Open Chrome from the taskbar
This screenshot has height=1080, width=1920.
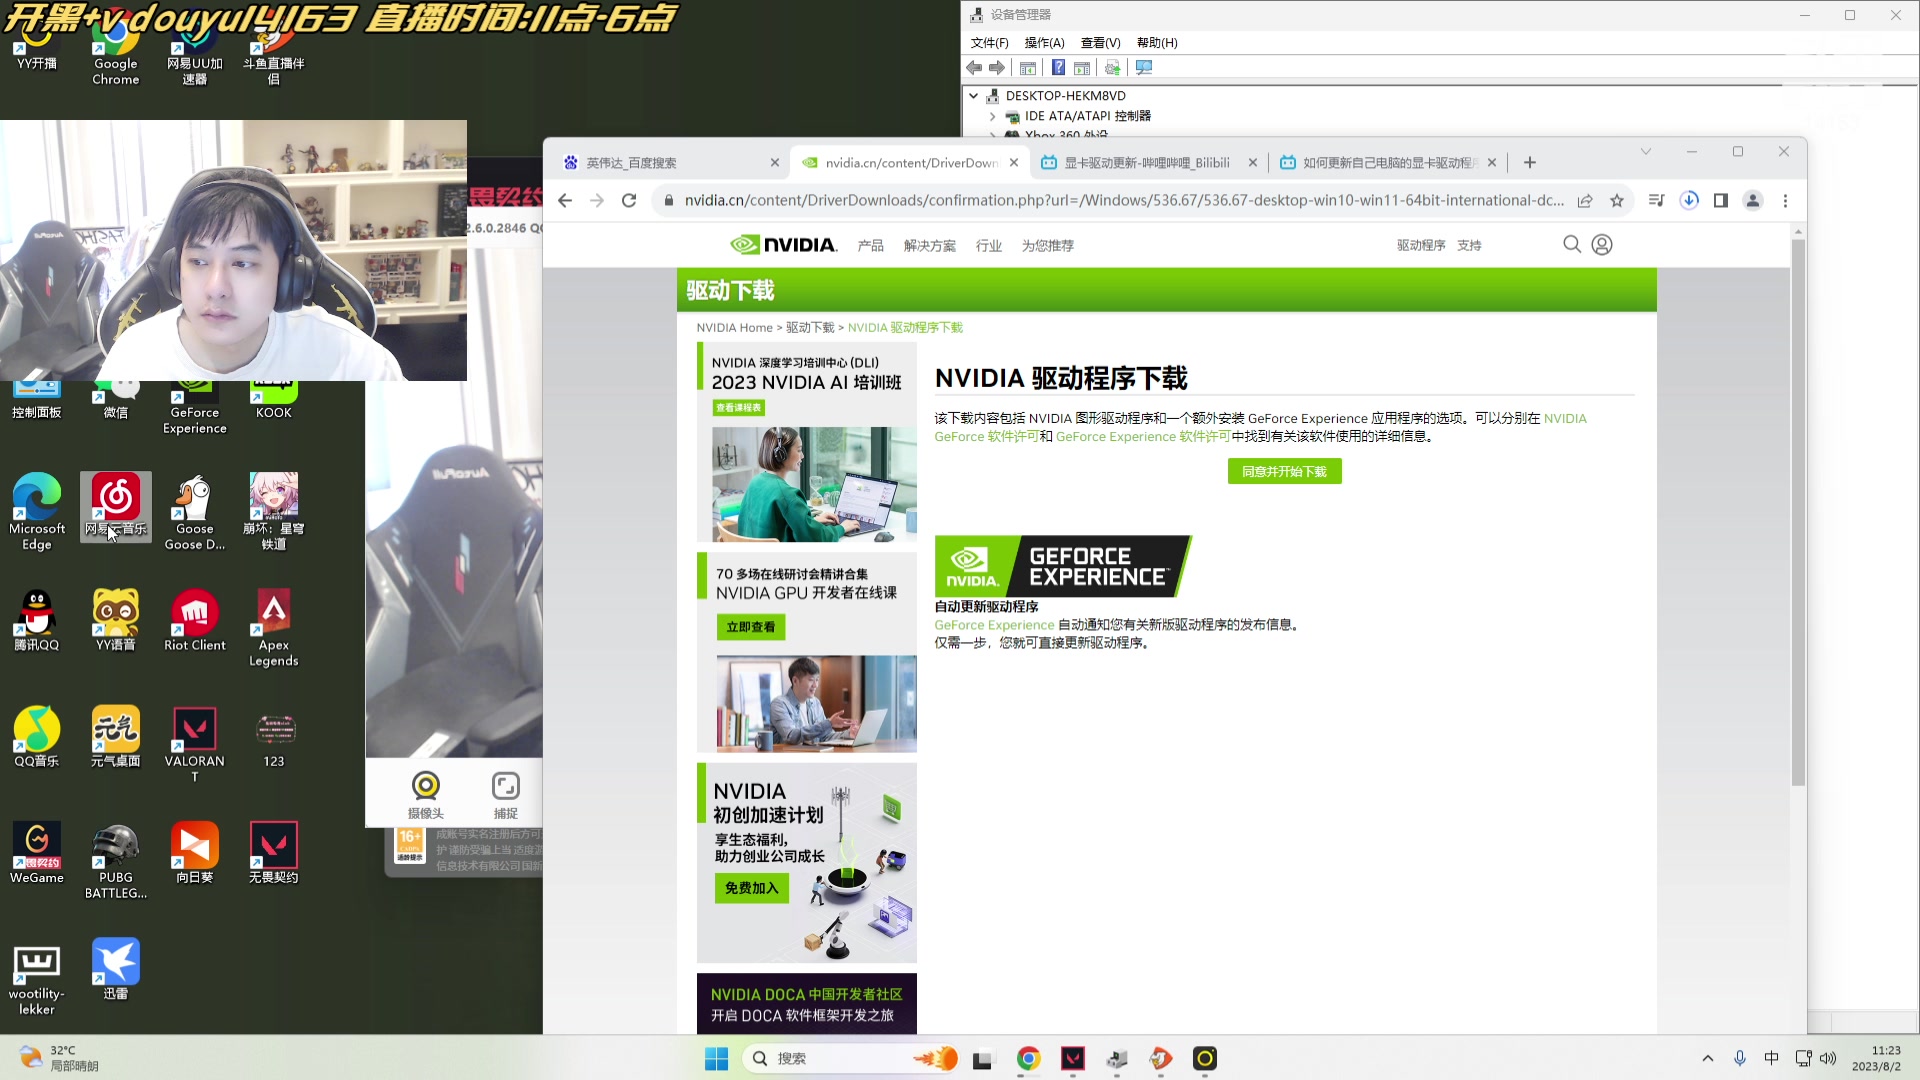(x=1028, y=1058)
